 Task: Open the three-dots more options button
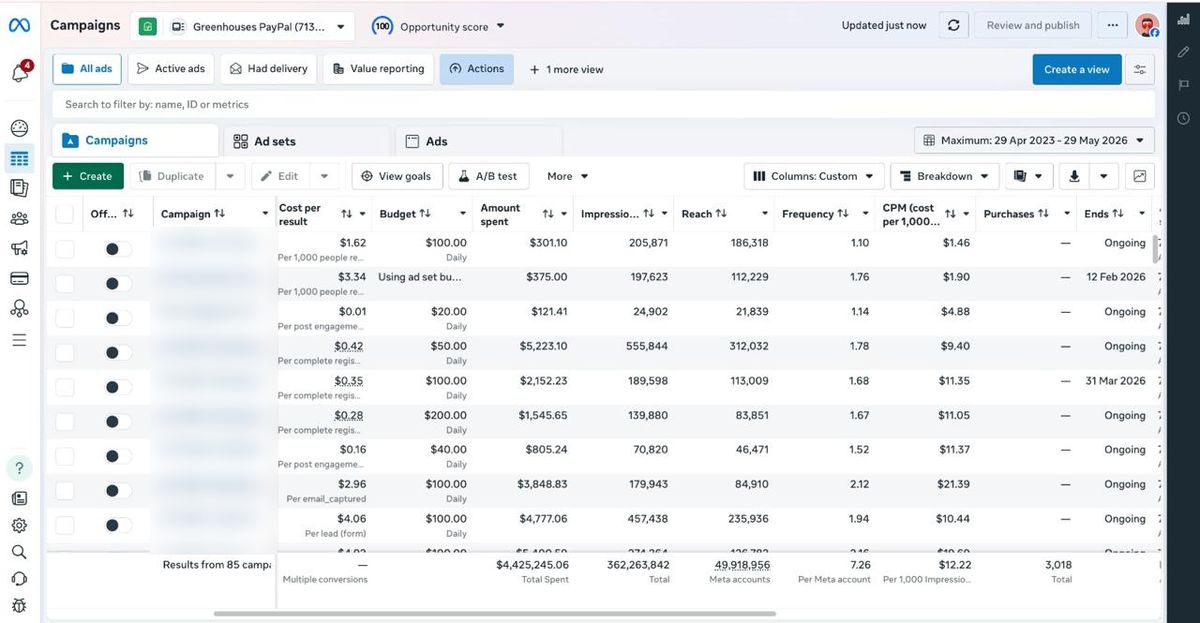pos(1113,26)
